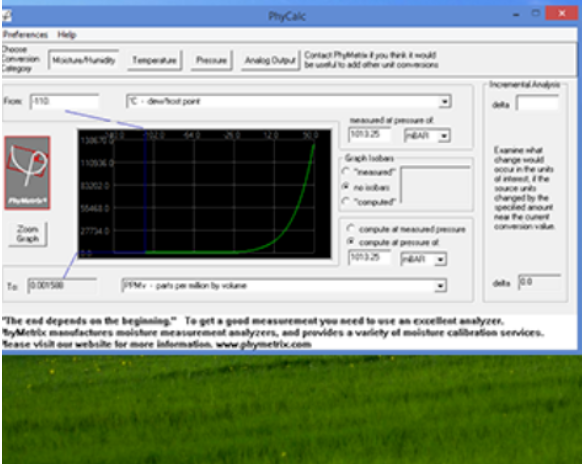Screen dimensions: 582x464
Task: Click the Zoom Graph button
Action: coord(27,234)
